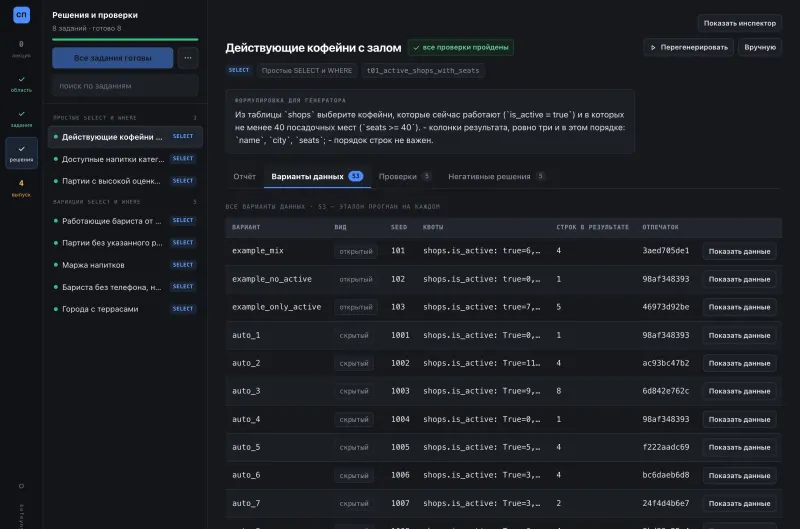The width and height of the screenshot is (800, 529).
Task: Show data for auto_1 variant
Action: [x=739, y=335]
